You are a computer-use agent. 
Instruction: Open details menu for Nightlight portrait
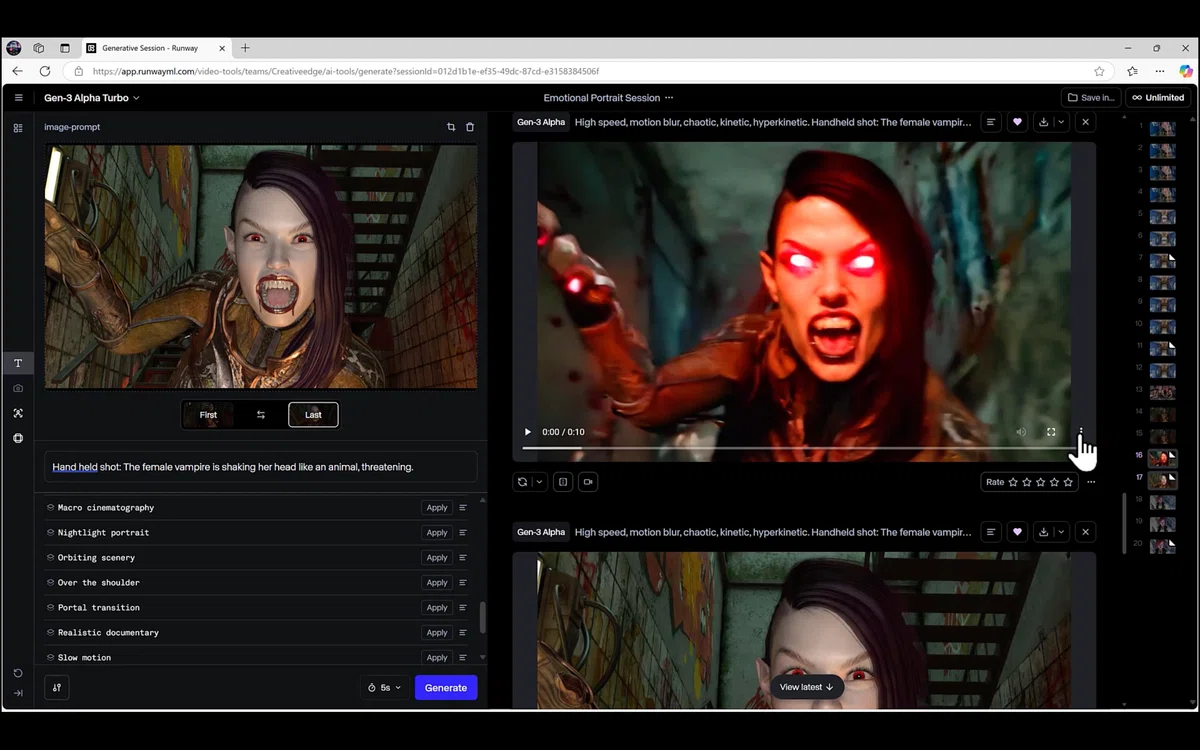463,533
